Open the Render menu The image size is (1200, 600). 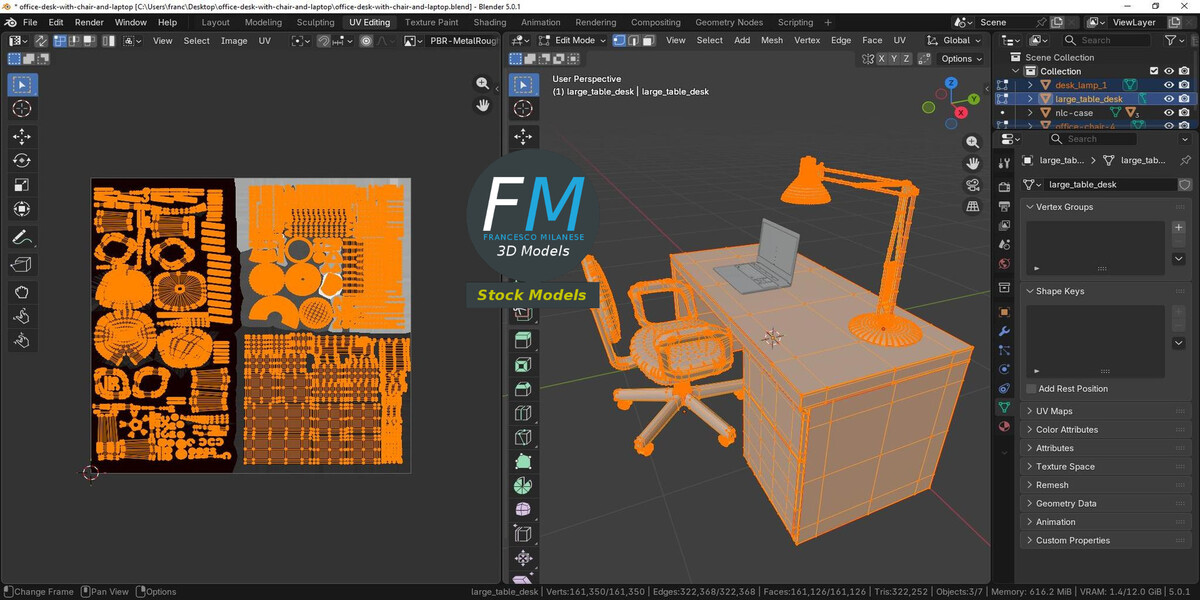pyautogui.click(x=89, y=22)
